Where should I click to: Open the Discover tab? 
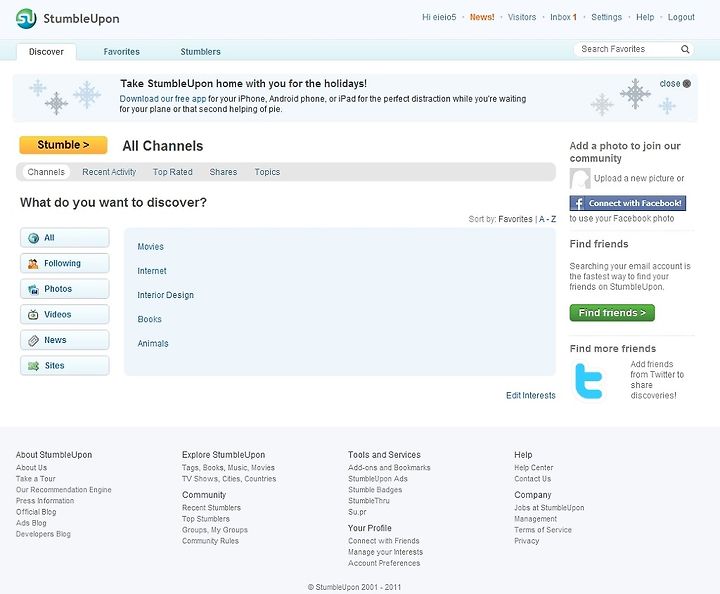[x=46, y=51]
